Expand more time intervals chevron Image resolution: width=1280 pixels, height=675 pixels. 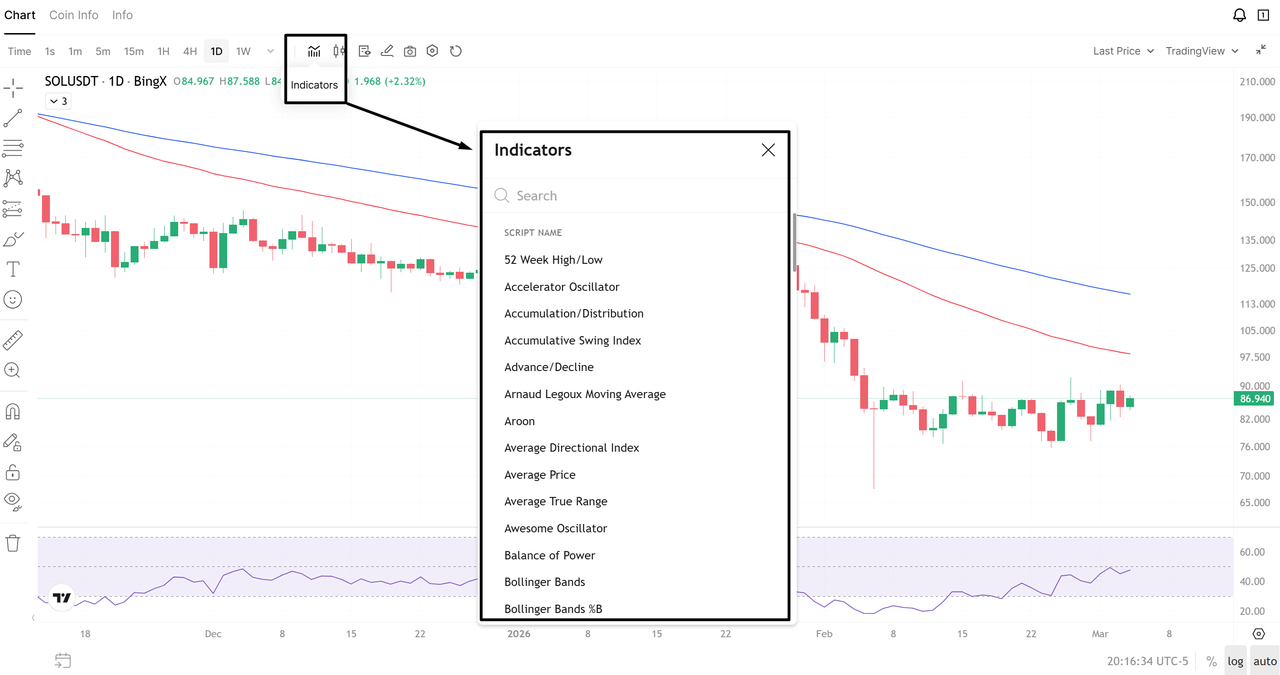pos(270,51)
